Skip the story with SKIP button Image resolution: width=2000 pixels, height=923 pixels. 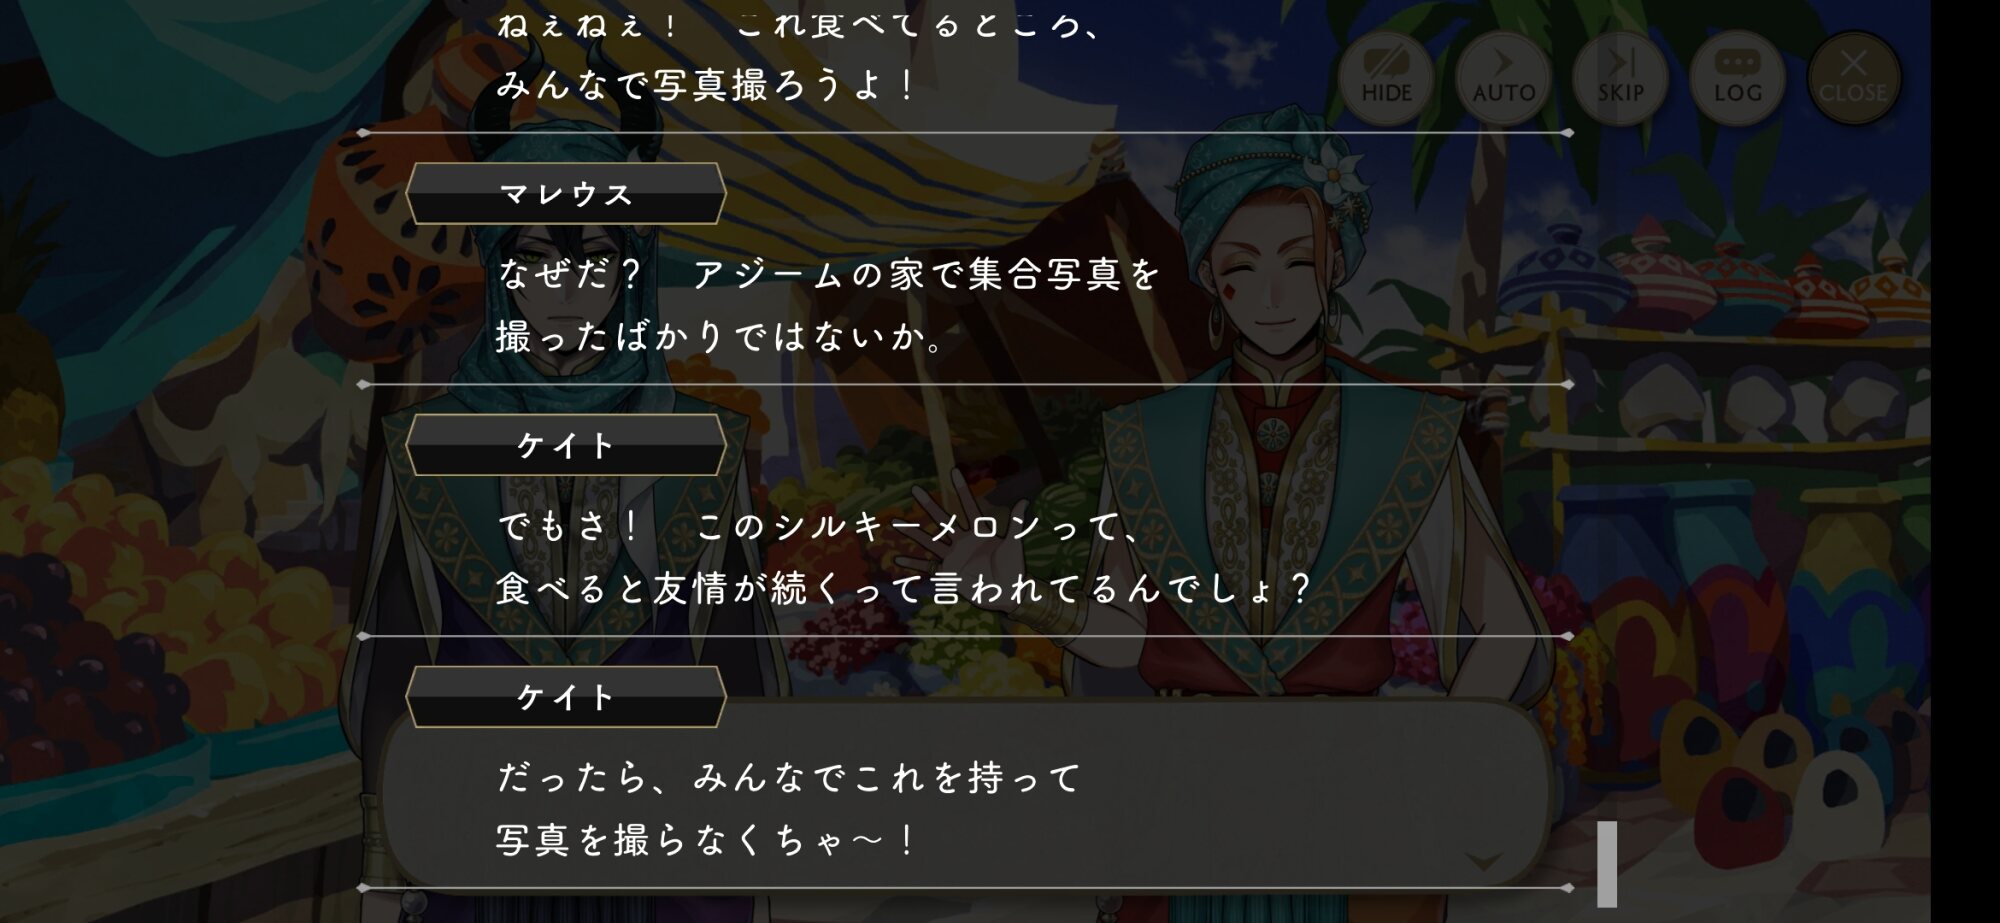point(1620,77)
